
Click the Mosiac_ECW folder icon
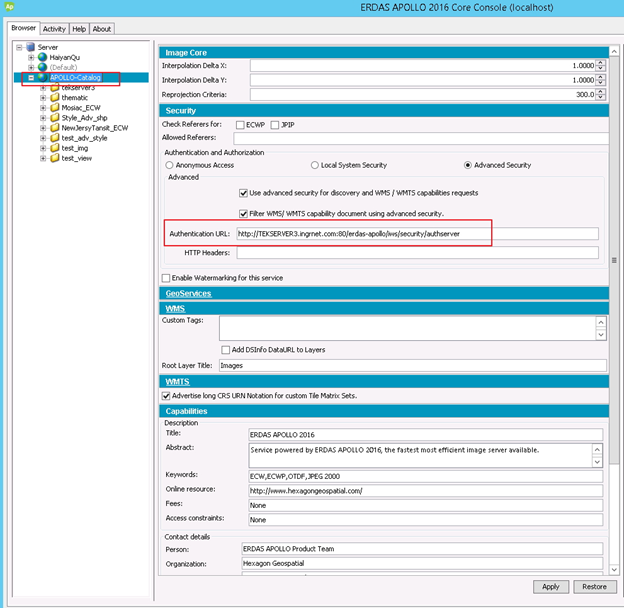click(x=54, y=108)
